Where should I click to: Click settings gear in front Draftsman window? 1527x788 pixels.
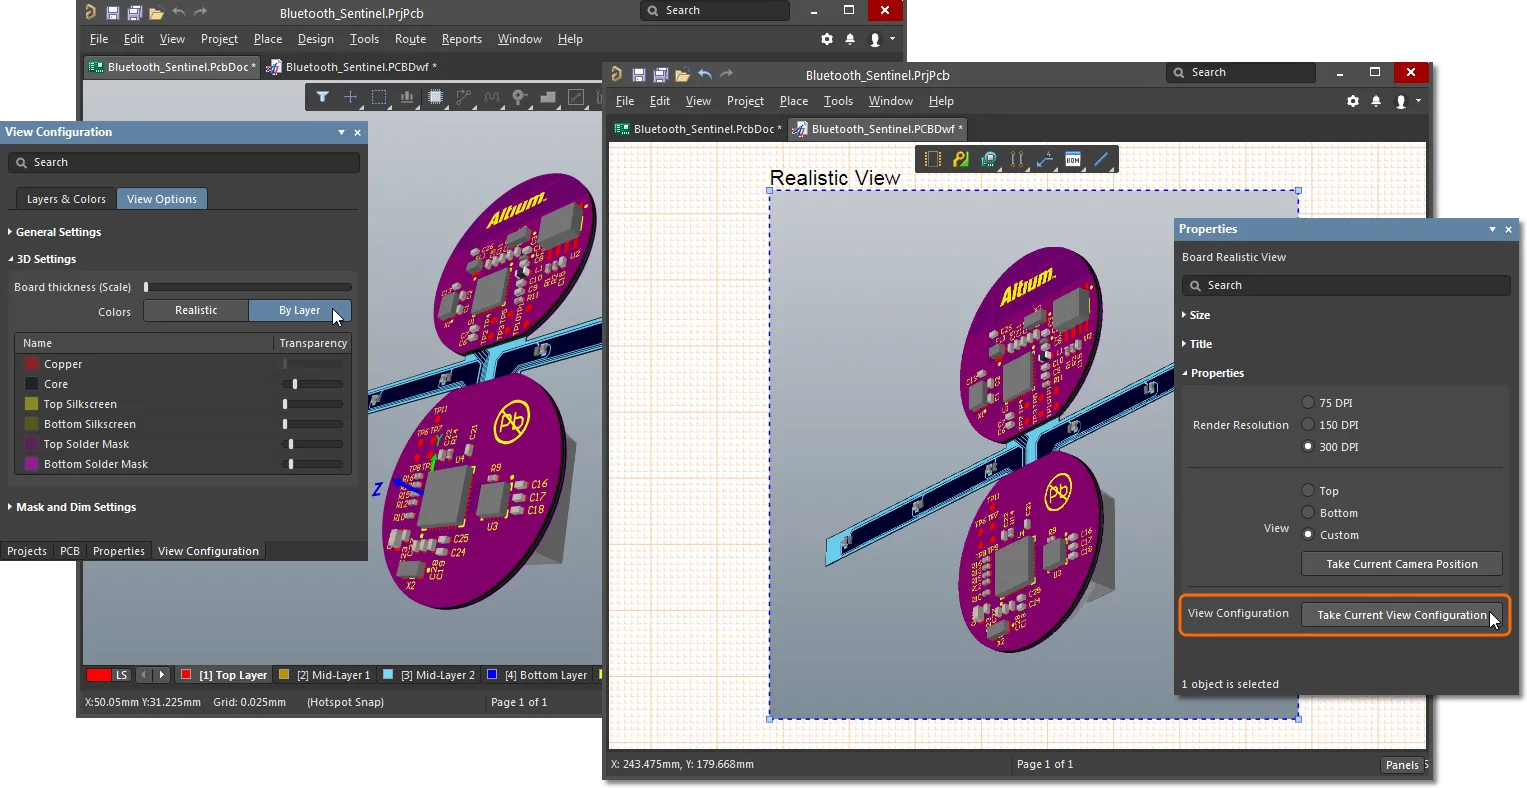point(1353,101)
